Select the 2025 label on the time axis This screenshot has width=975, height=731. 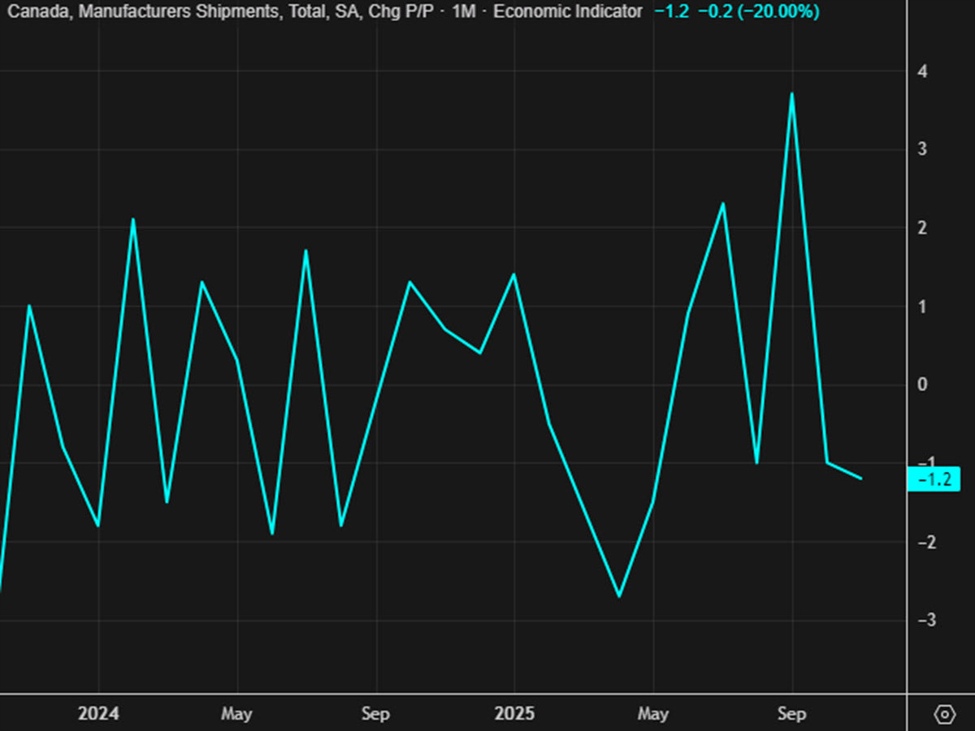pyautogui.click(x=514, y=714)
